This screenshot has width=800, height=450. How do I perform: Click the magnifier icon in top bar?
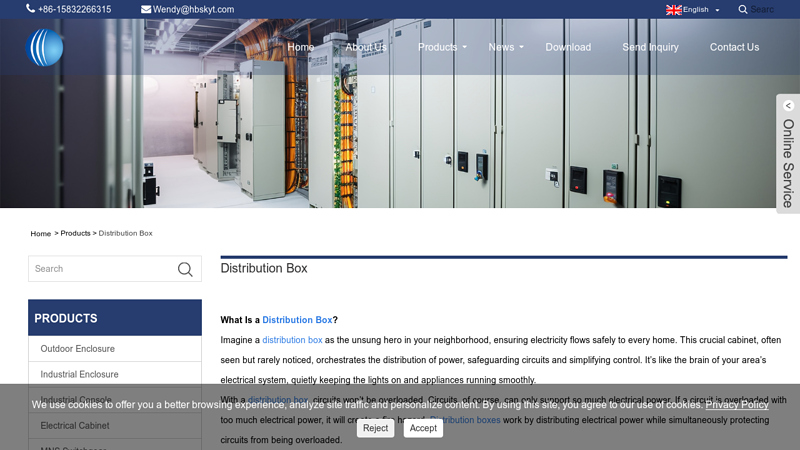pos(743,9)
